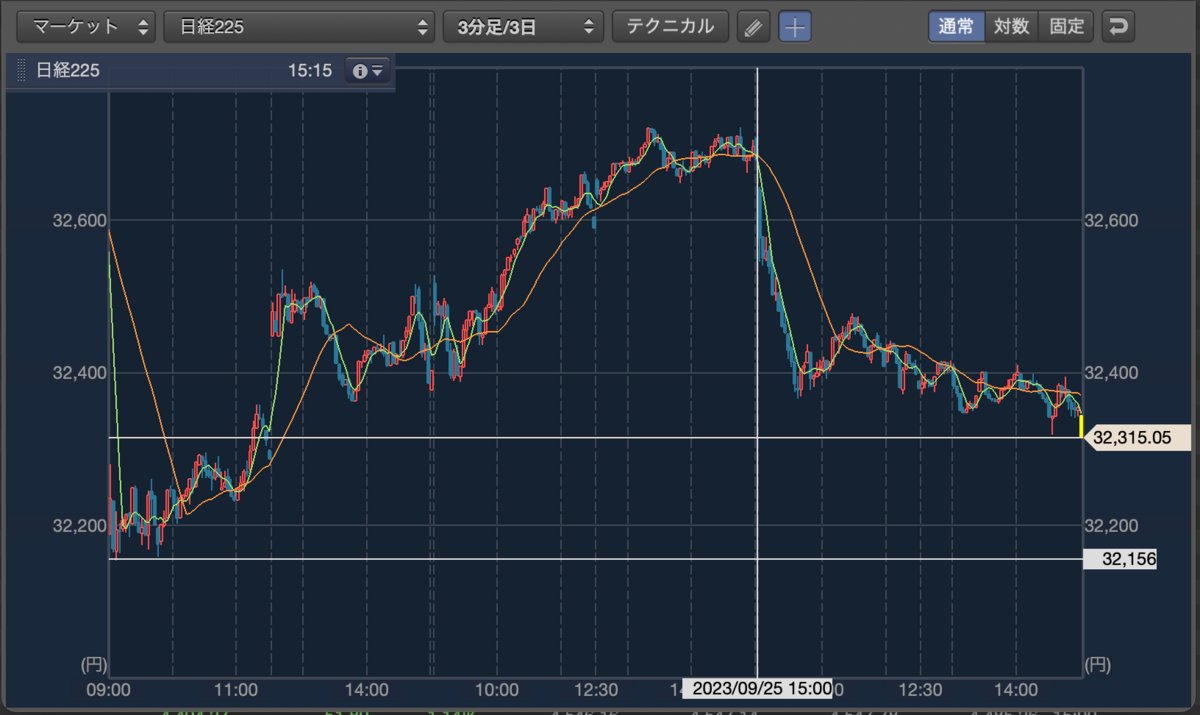The image size is (1200, 715).
Task: Click the 2023/09/25 15:00 date marker
Action: [757, 688]
